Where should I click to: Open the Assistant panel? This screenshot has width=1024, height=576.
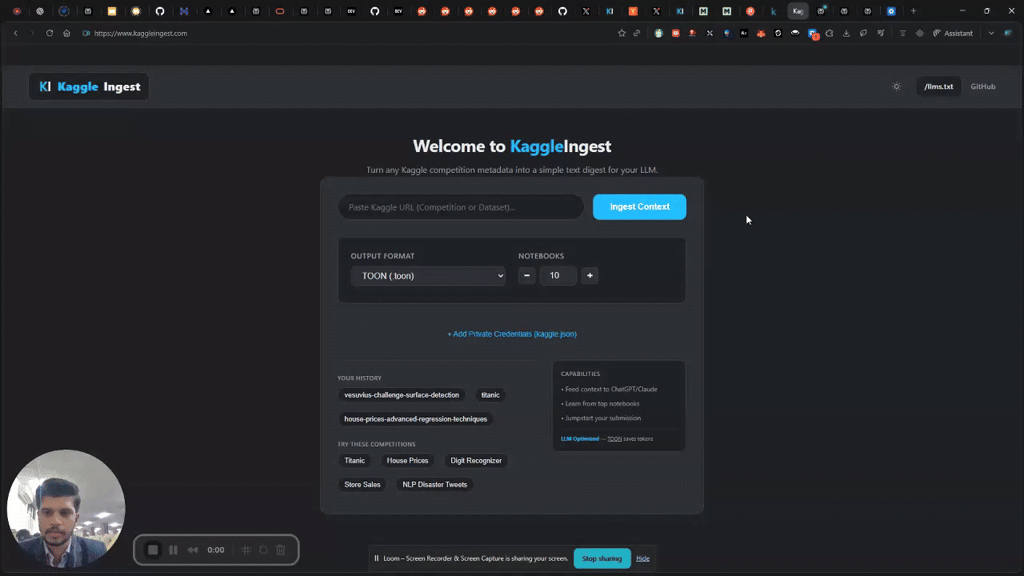pyautogui.click(x=953, y=33)
